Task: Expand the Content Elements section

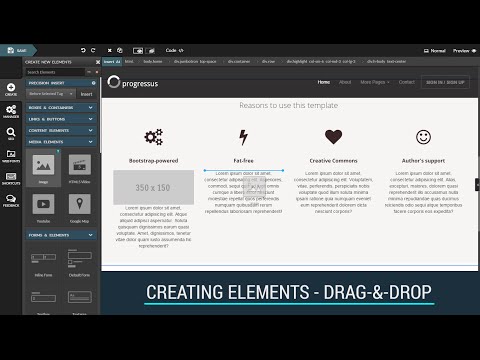Action: 61,130
